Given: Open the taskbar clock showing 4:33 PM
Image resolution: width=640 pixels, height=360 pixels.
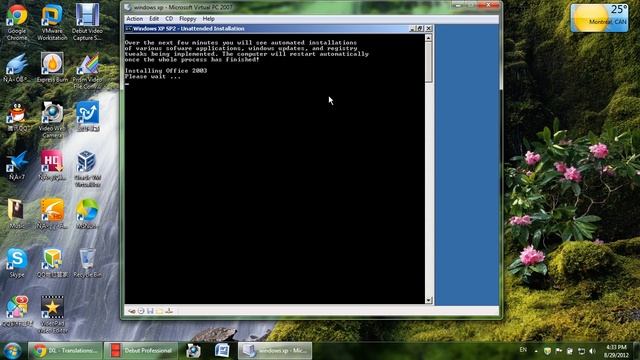Looking at the screenshot, I should [x=616, y=351].
